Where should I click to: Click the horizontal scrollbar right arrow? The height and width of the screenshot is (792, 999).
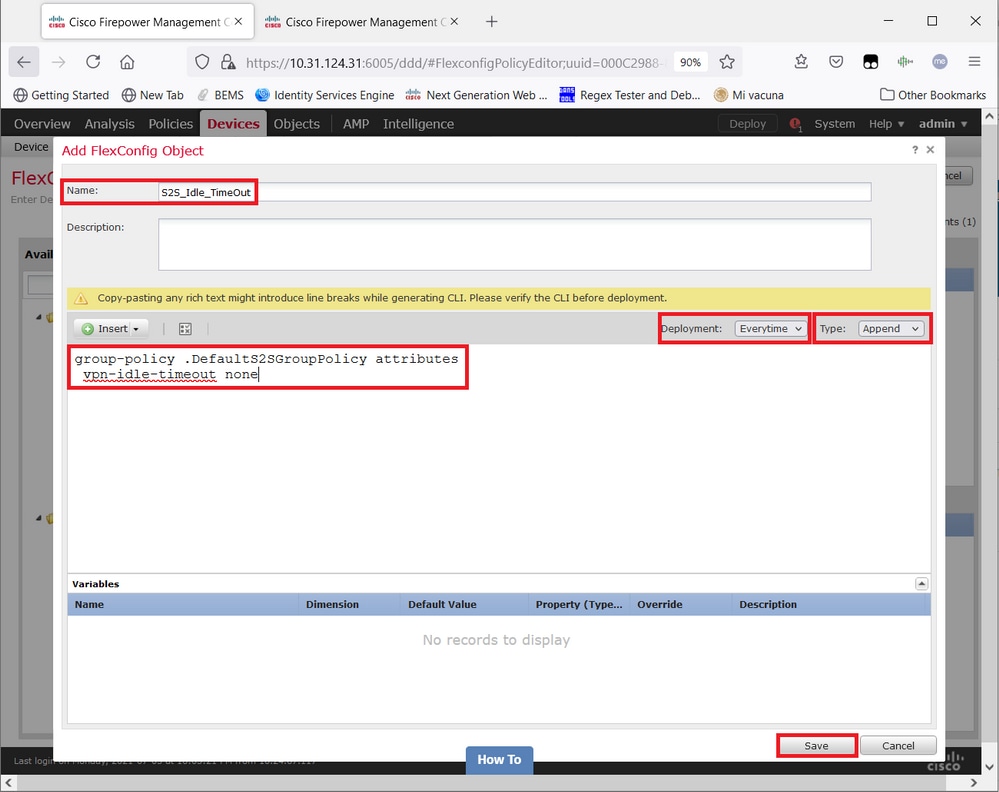coord(974,782)
